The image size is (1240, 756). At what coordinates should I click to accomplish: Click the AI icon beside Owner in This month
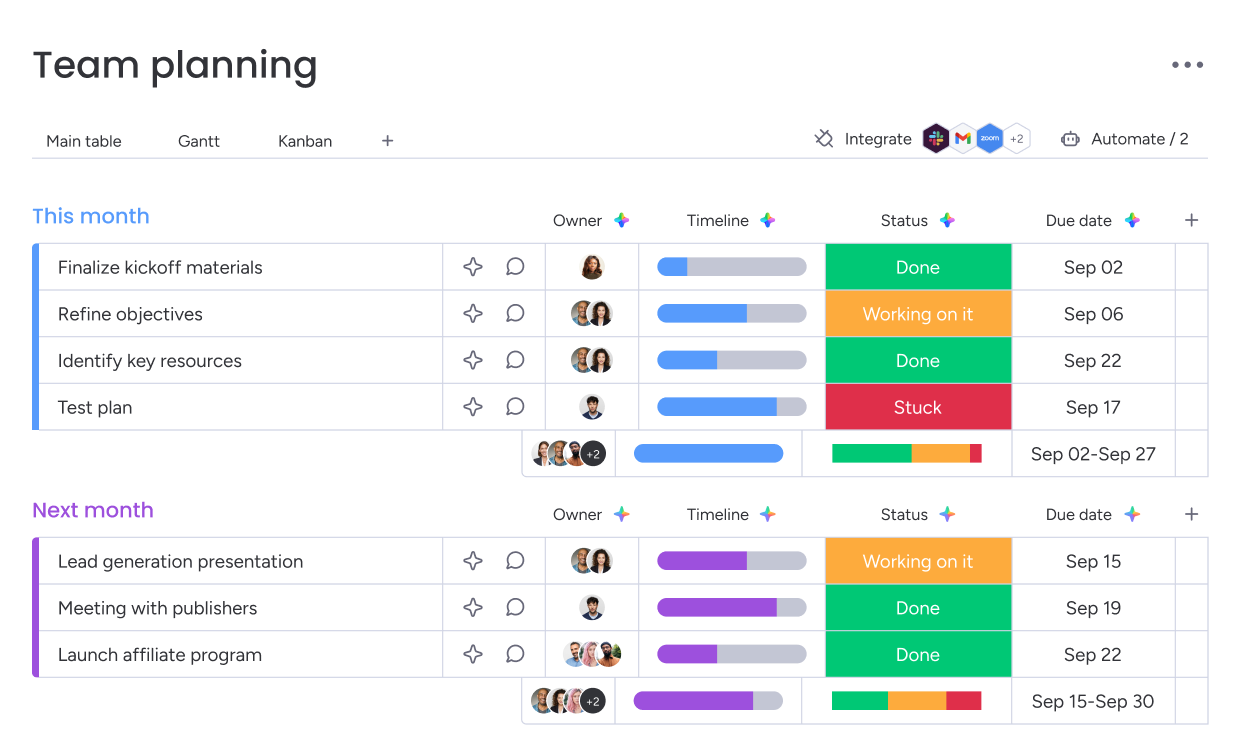point(622,221)
